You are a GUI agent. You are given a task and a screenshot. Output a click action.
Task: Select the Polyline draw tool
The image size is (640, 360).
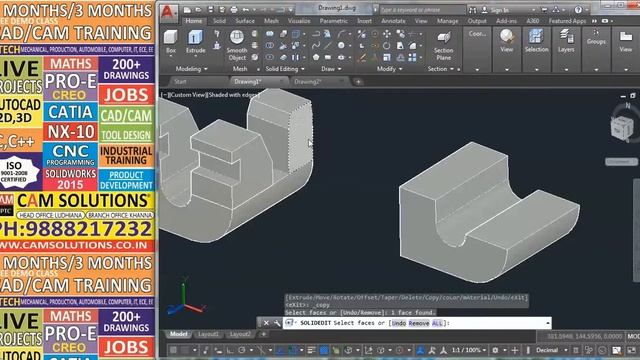coord(316,34)
